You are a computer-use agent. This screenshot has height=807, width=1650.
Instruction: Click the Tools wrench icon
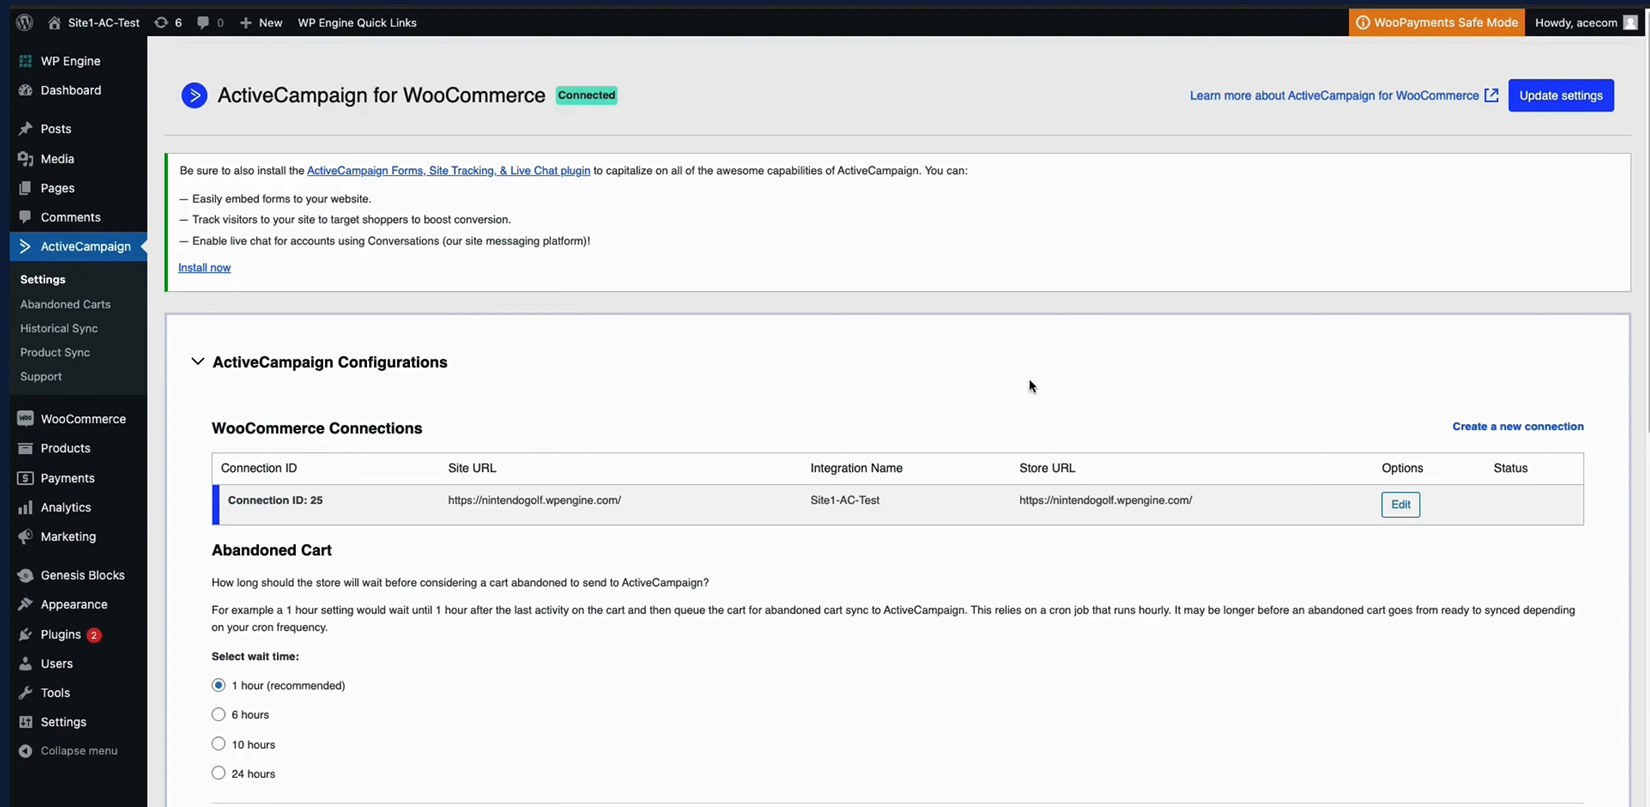25,692
